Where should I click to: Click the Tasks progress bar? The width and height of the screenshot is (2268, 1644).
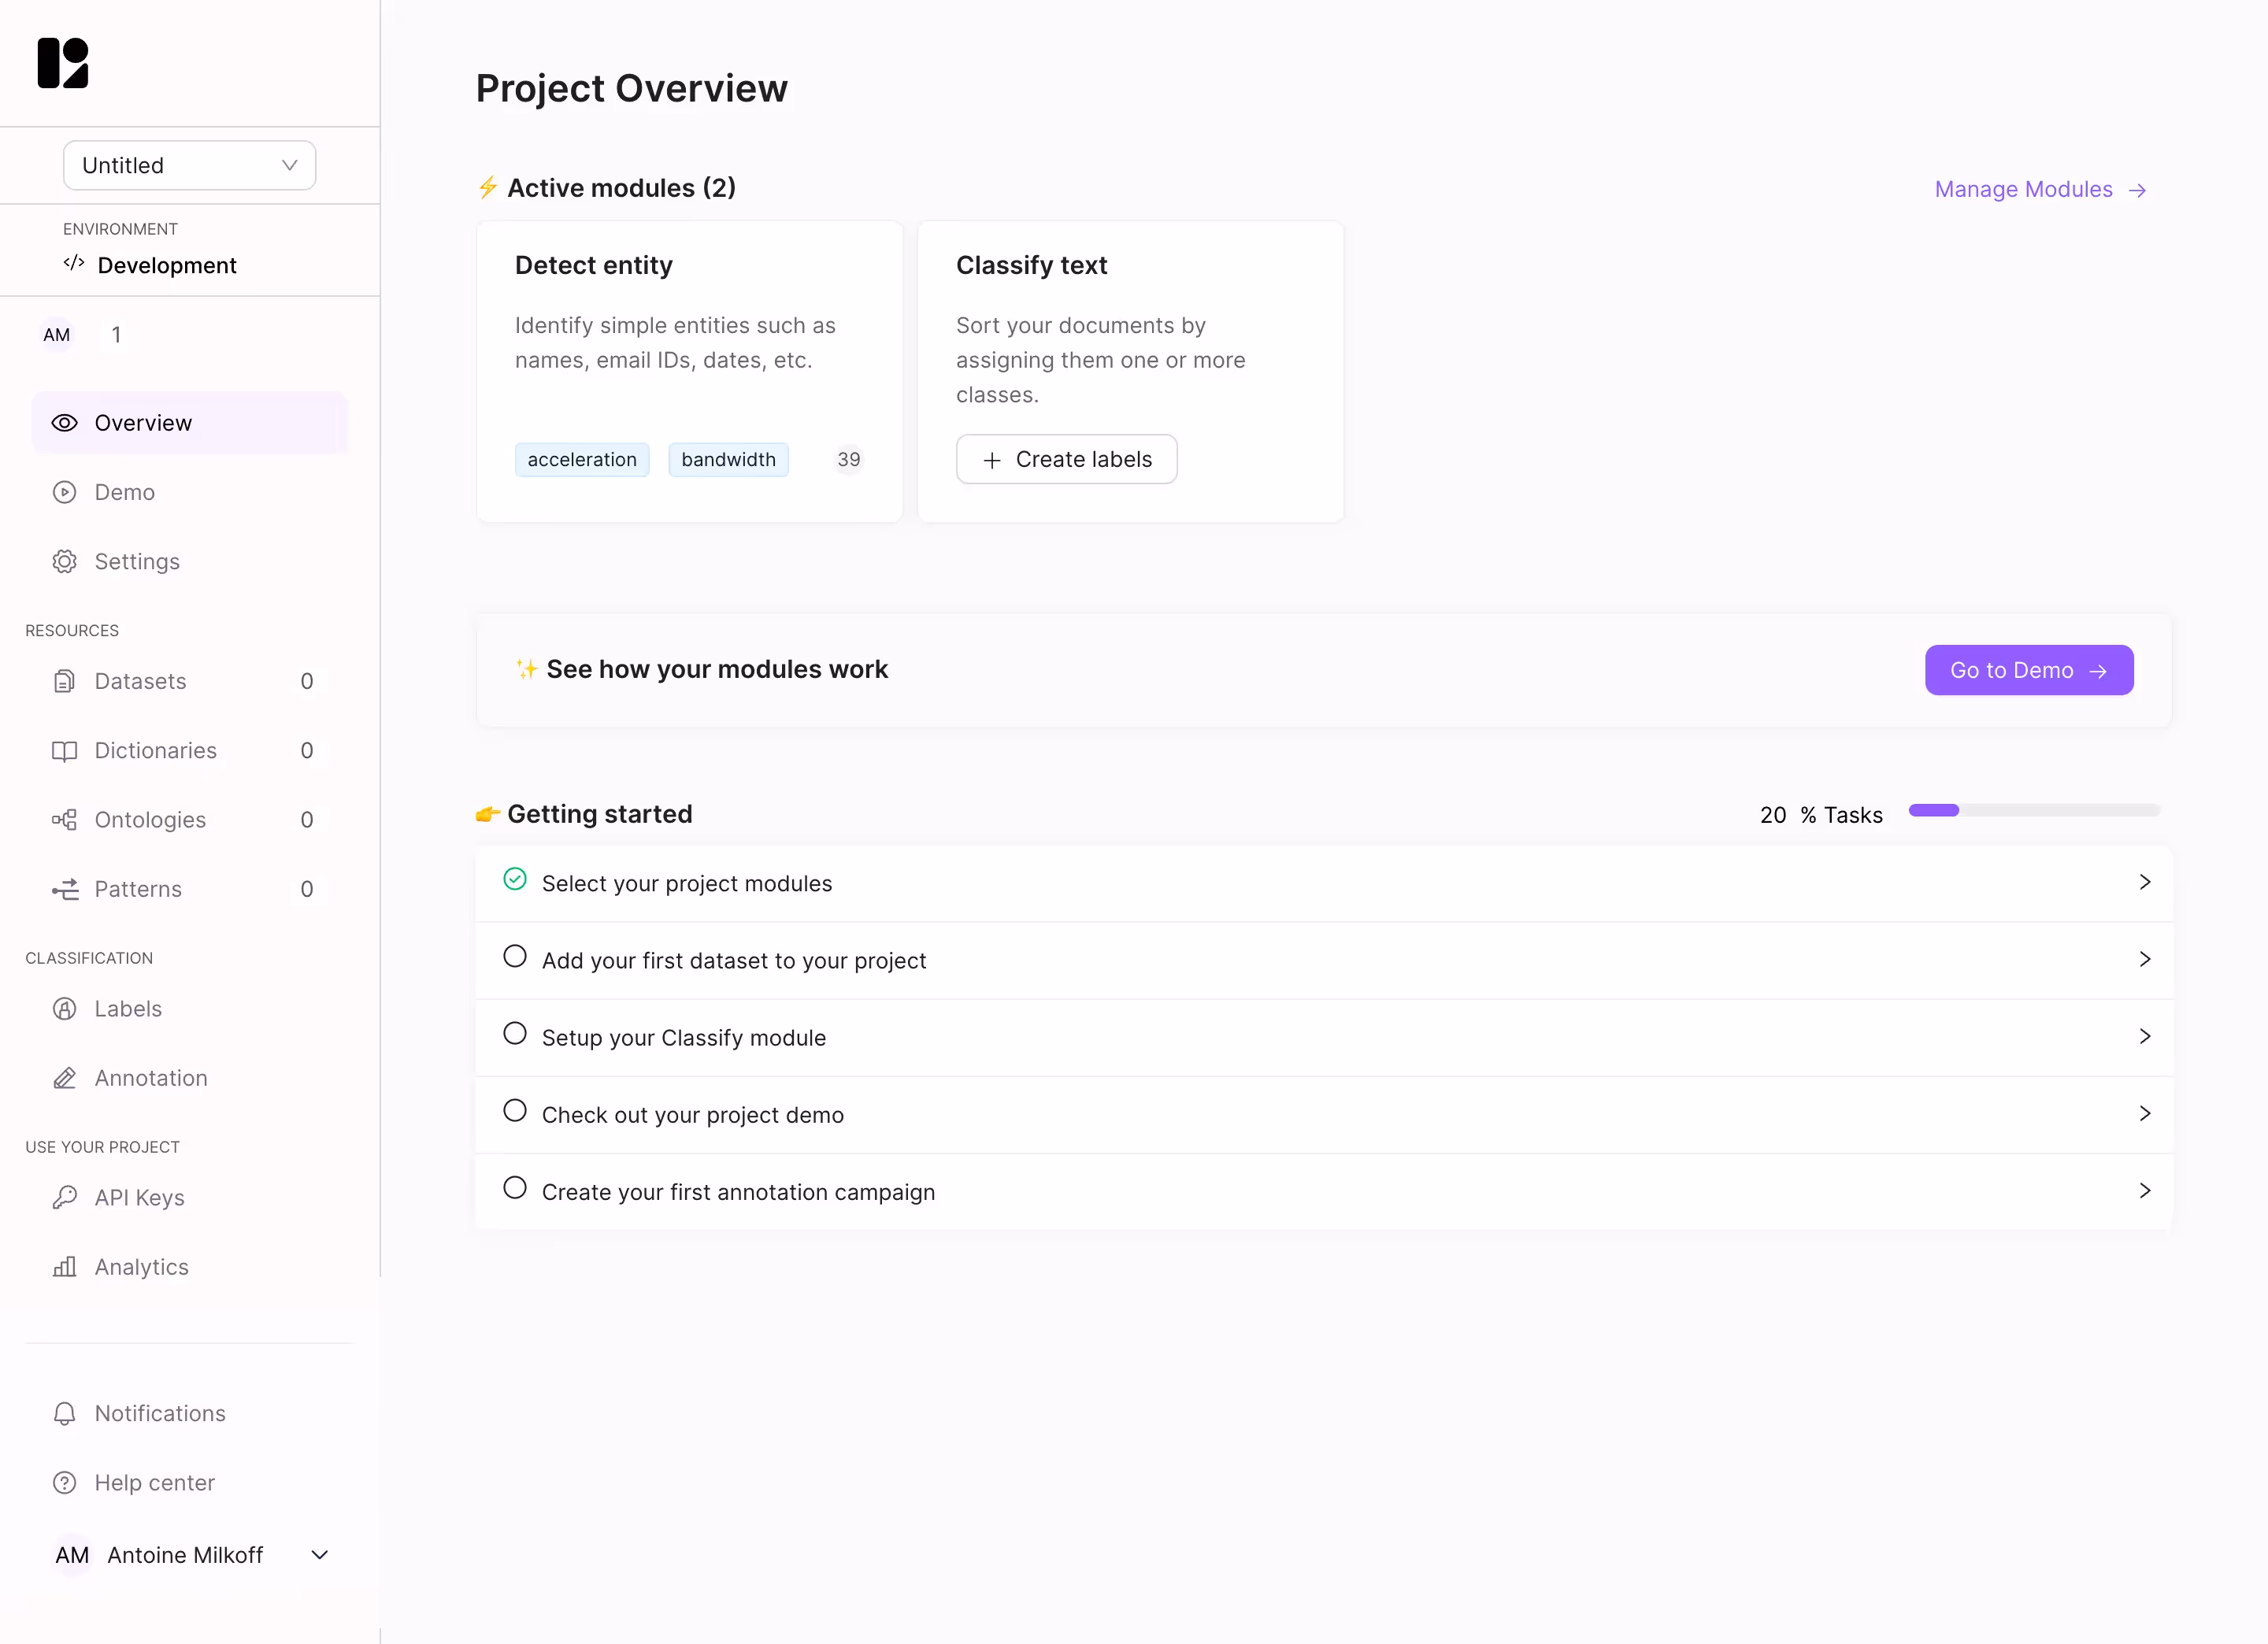(x=2034, y=811)
